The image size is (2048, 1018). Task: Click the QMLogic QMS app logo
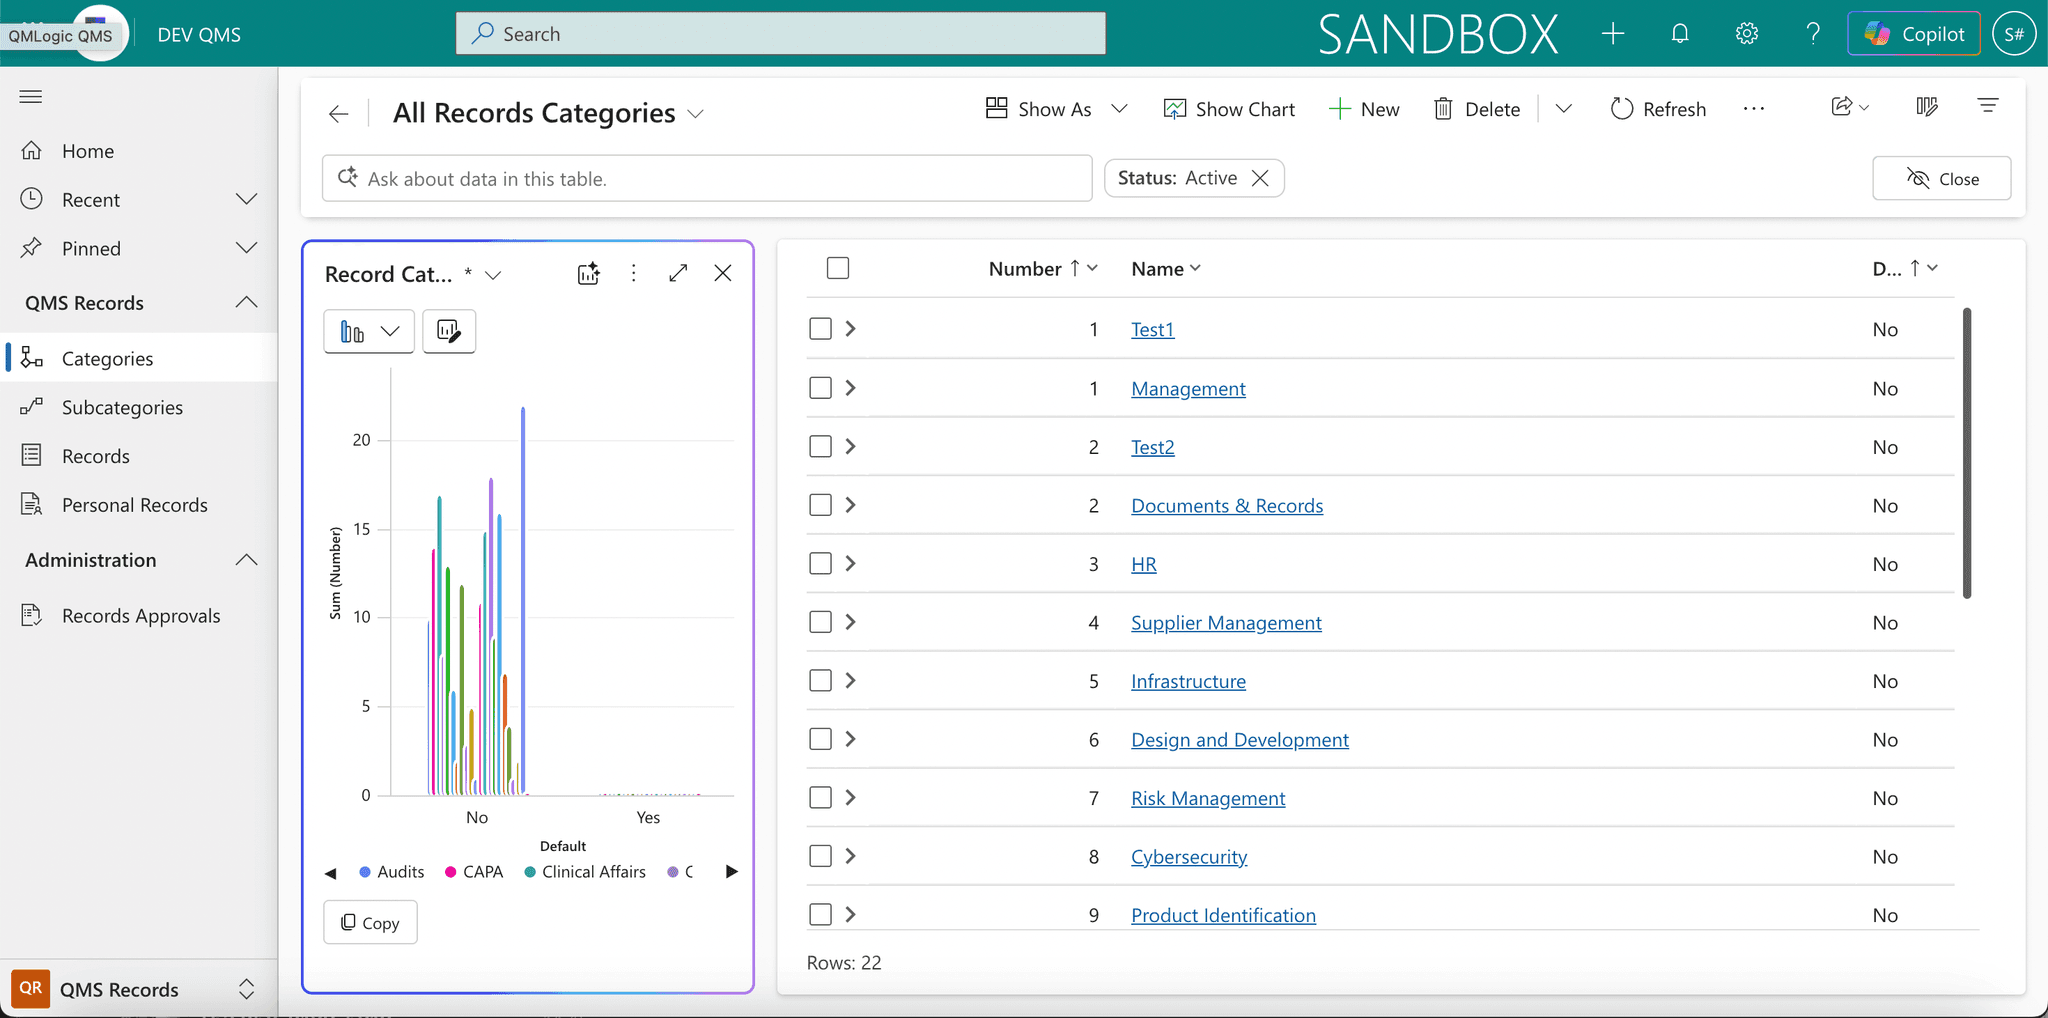100,32
